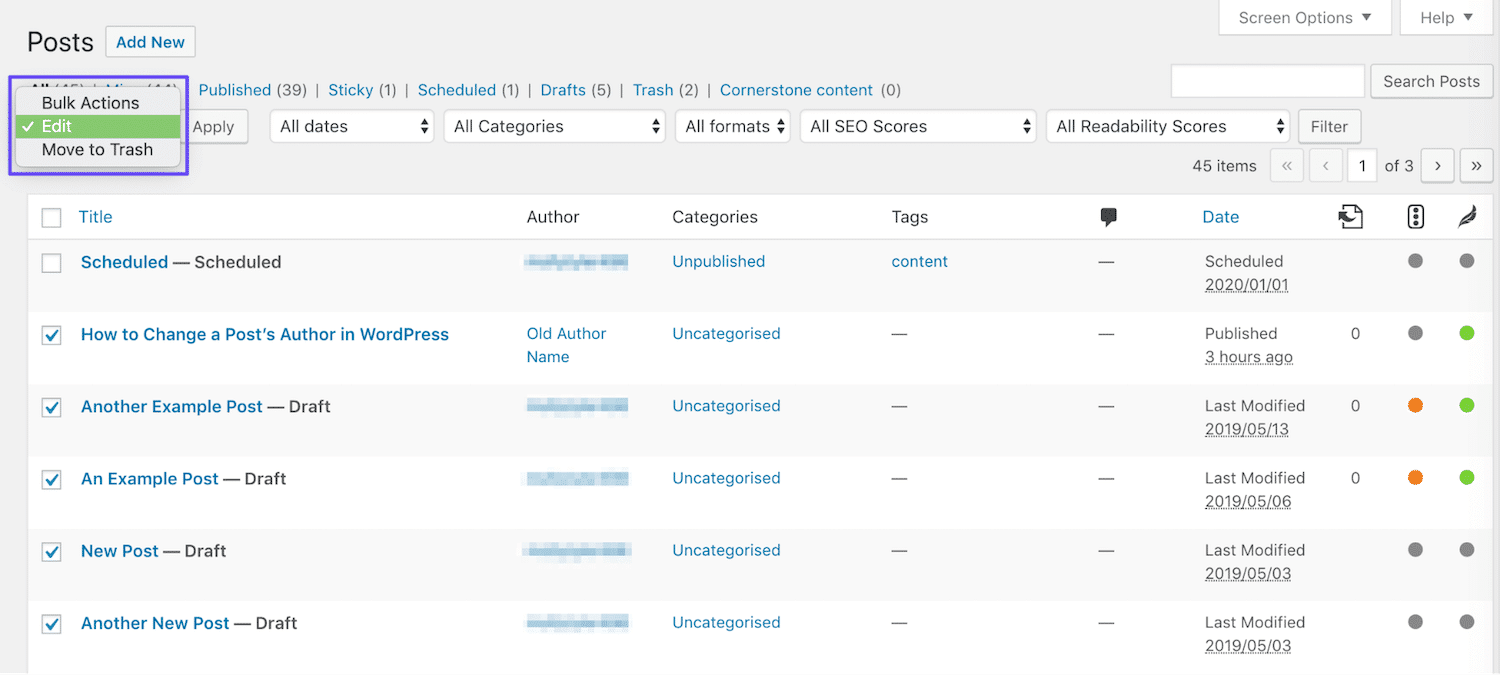Screen dimensions: 1500x675
Task: Open the All SEO Scores dropdown
Action: coord(917,126)
